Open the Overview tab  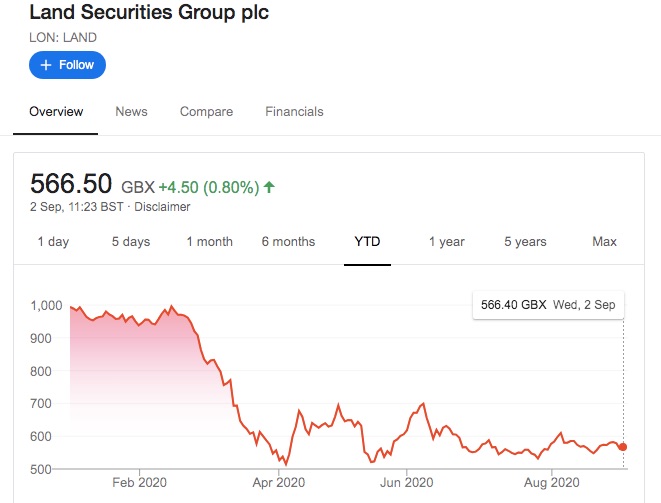pos(56,112)
